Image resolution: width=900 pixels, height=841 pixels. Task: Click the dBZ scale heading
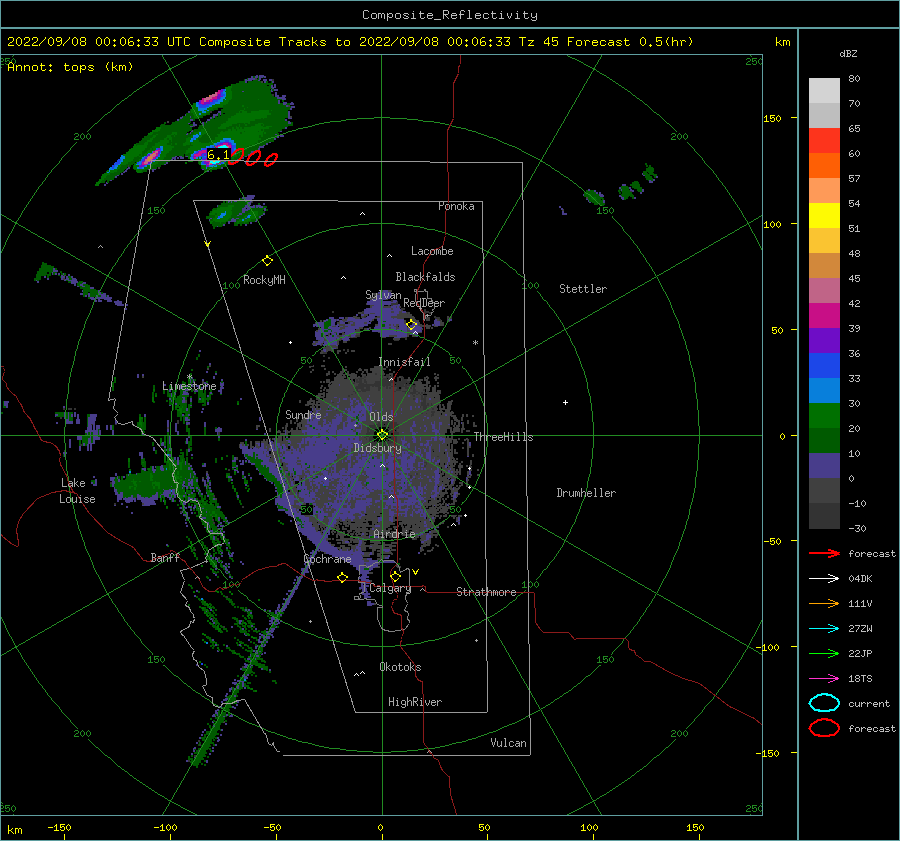pyautogui.click(x=848, y=54)
